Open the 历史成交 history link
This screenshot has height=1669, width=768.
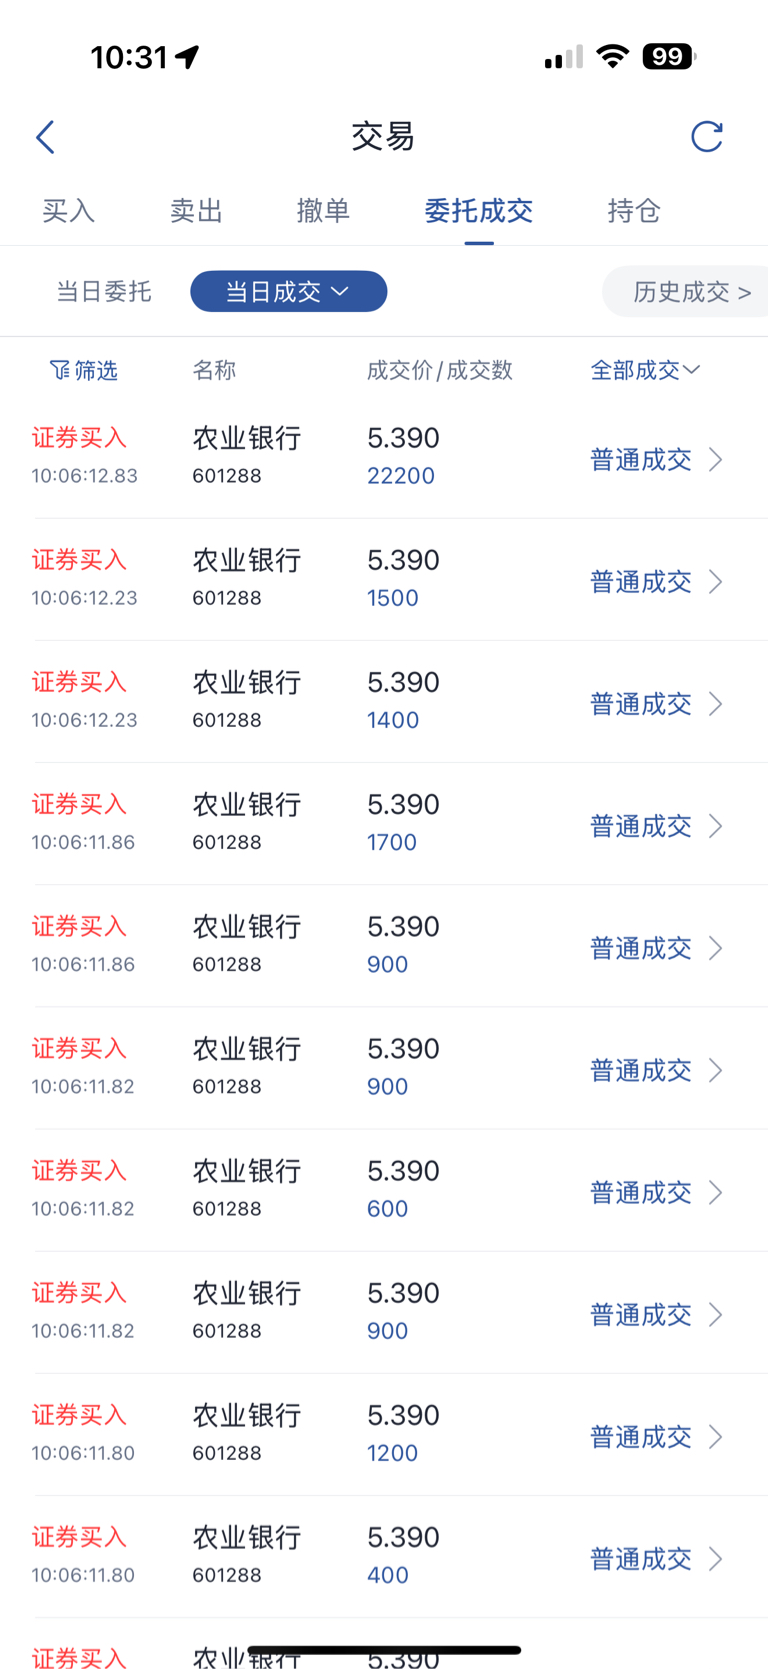click(x=690, y=292)
